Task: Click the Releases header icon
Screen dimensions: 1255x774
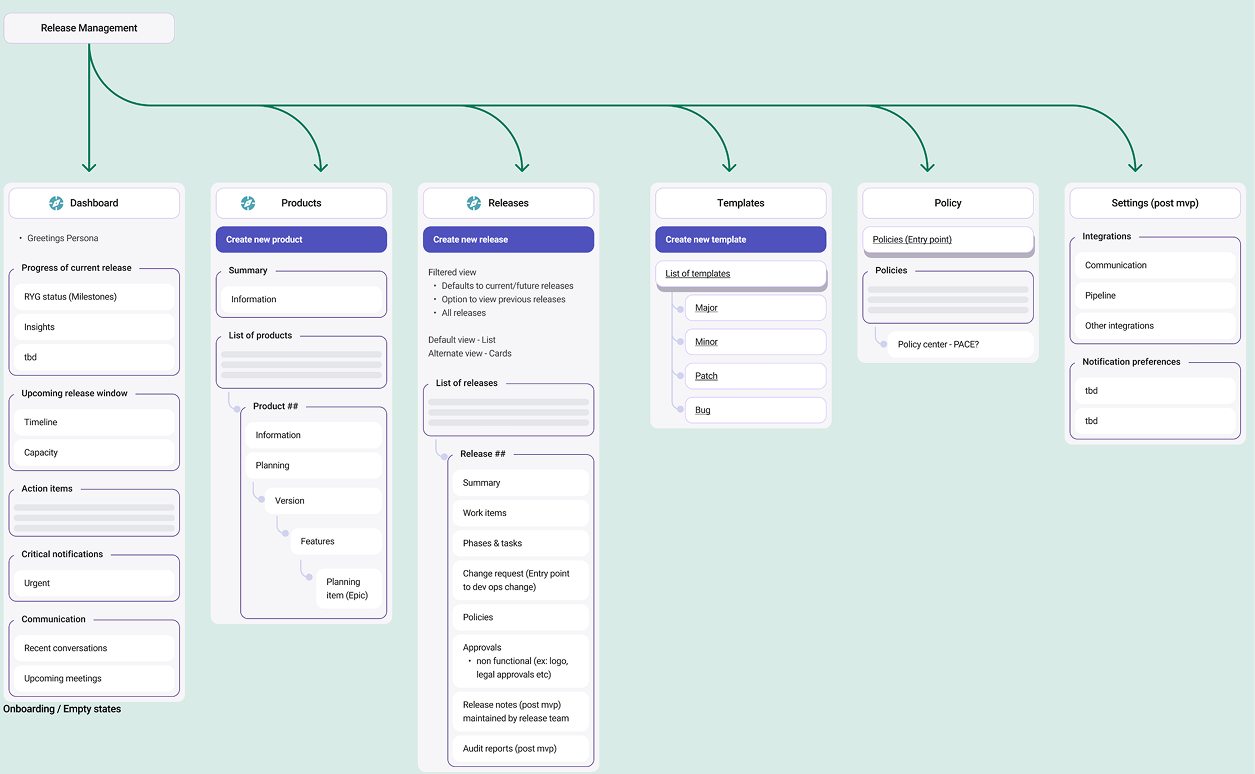Action: click(474, 203)
